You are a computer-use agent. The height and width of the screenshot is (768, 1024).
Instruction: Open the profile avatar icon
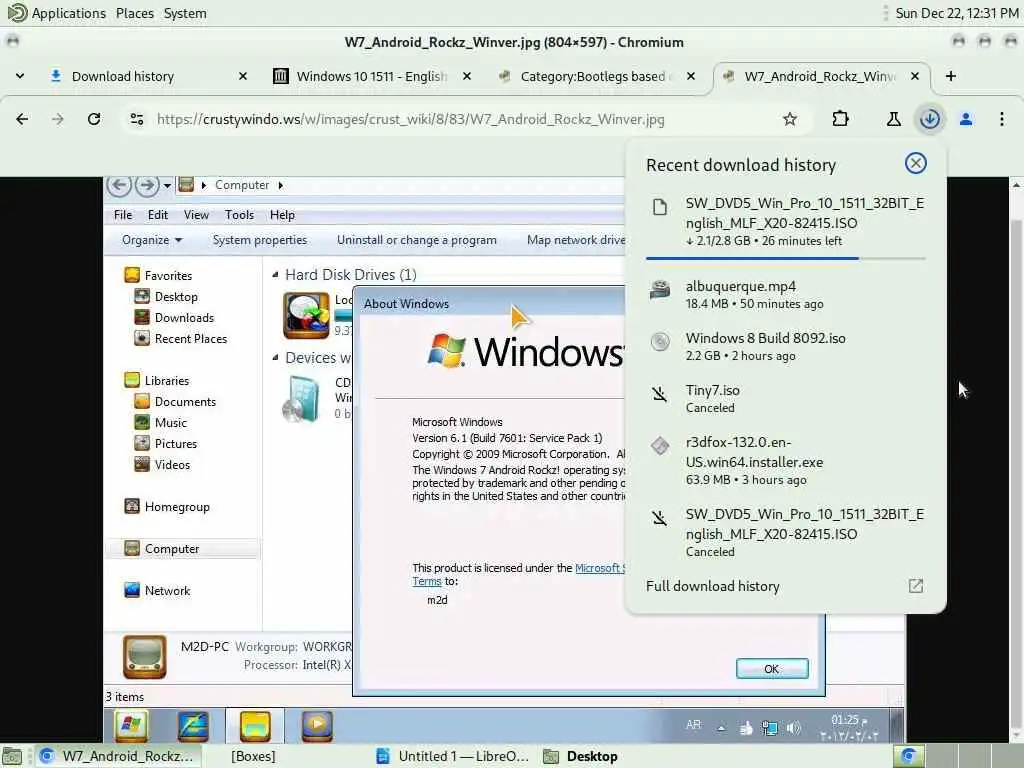coord(966,119)
